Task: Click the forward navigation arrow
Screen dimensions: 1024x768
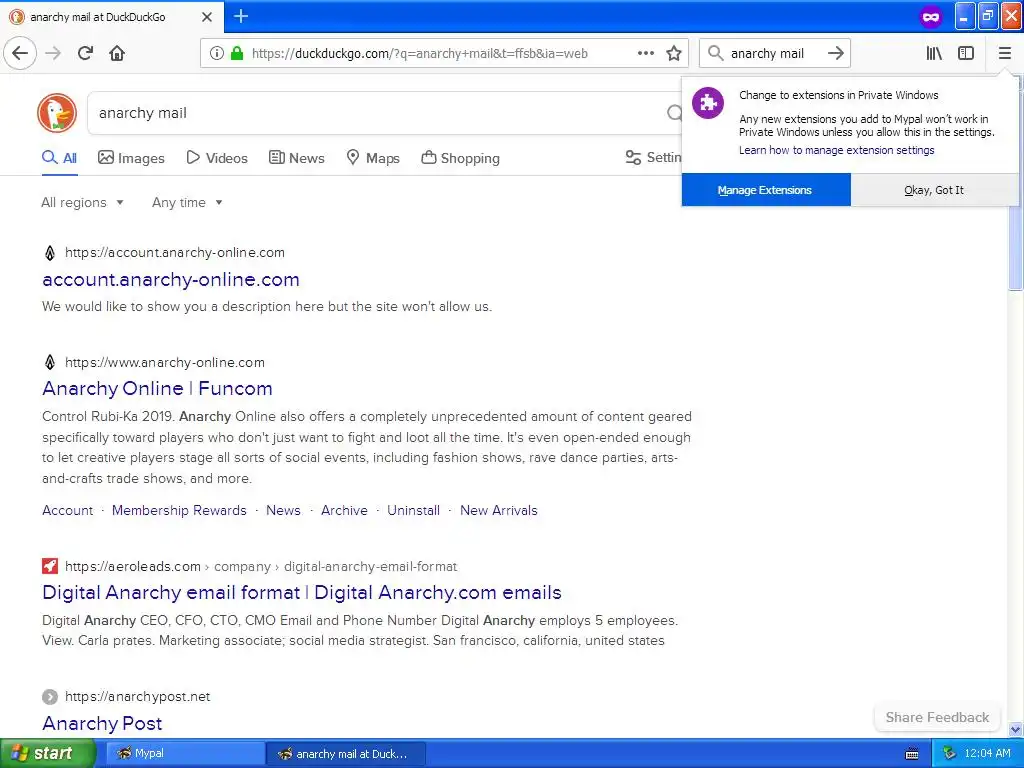Action: 54,53
